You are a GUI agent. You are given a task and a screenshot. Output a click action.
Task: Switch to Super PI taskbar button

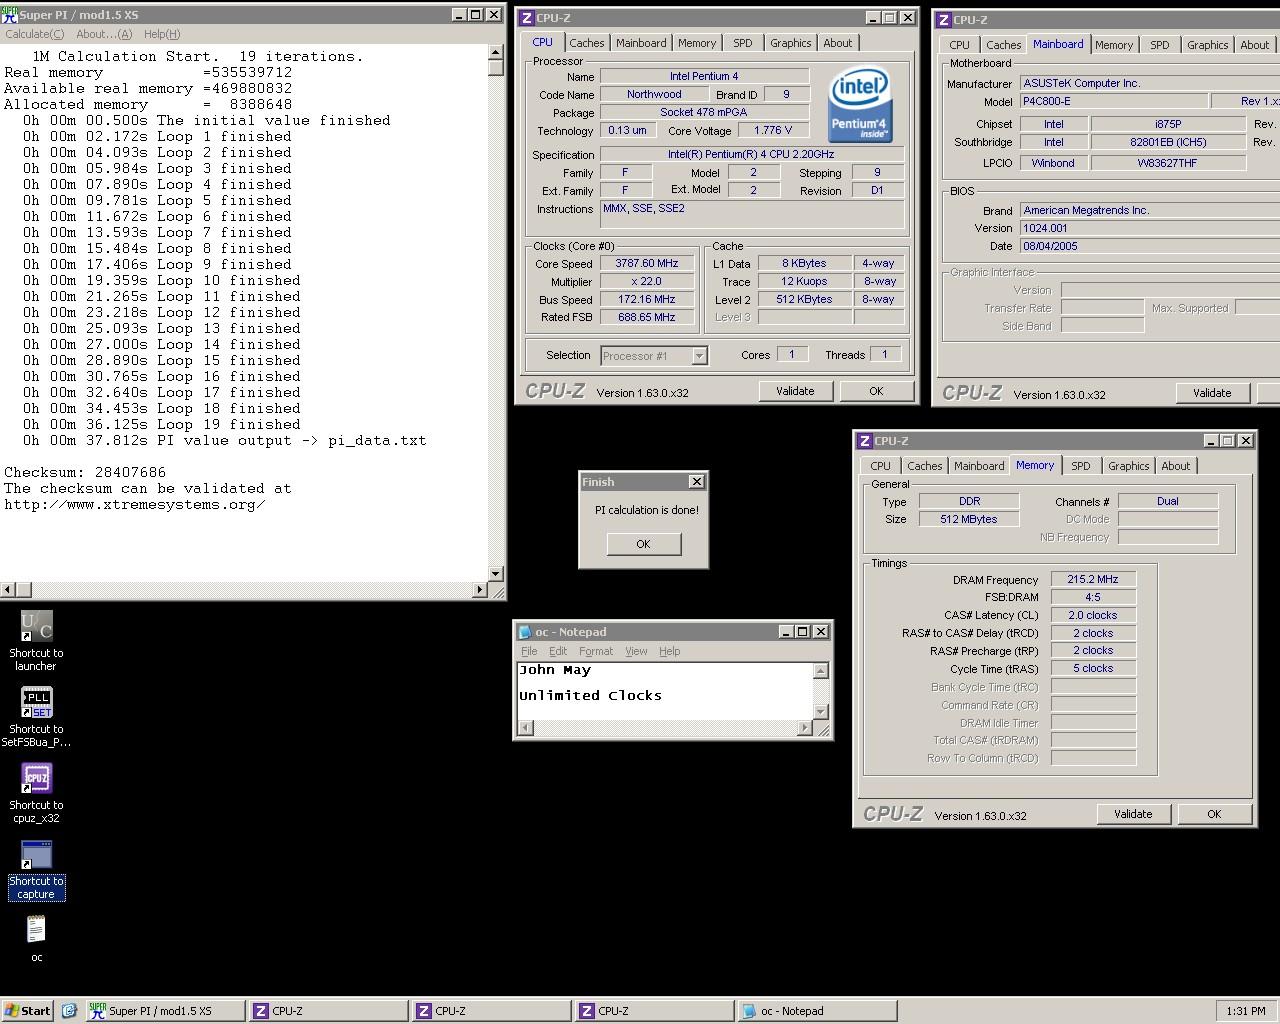coord(164,1011)
